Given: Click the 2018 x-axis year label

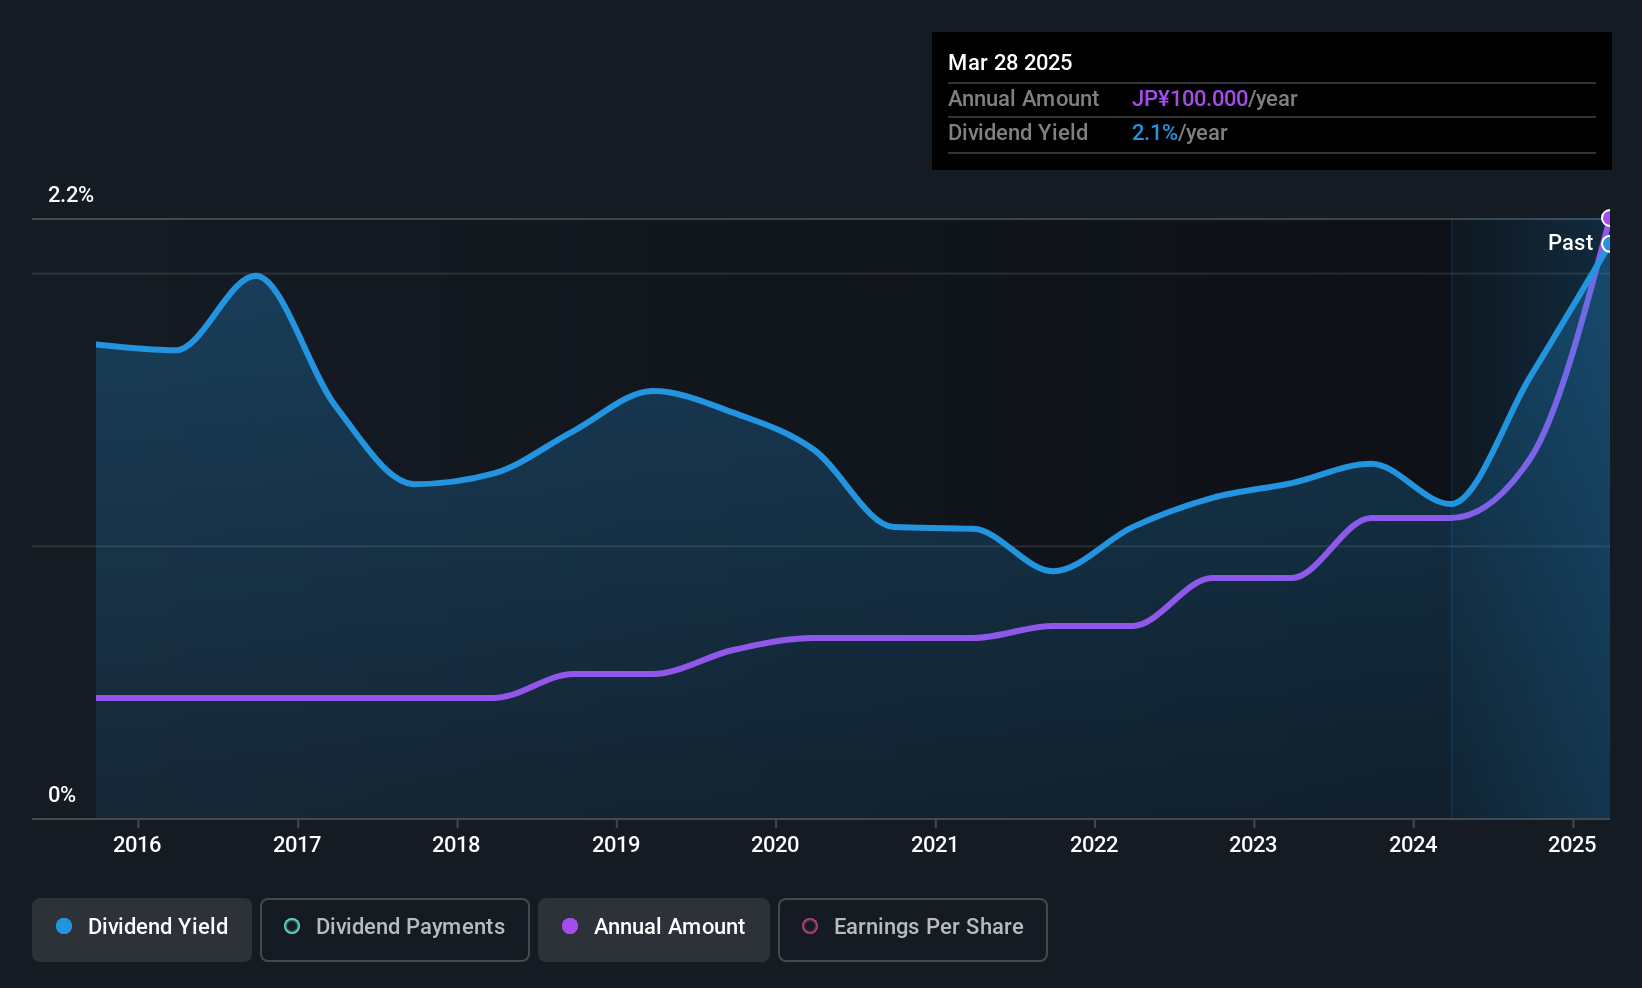Looking at the screenshot, I should point(456,845).
